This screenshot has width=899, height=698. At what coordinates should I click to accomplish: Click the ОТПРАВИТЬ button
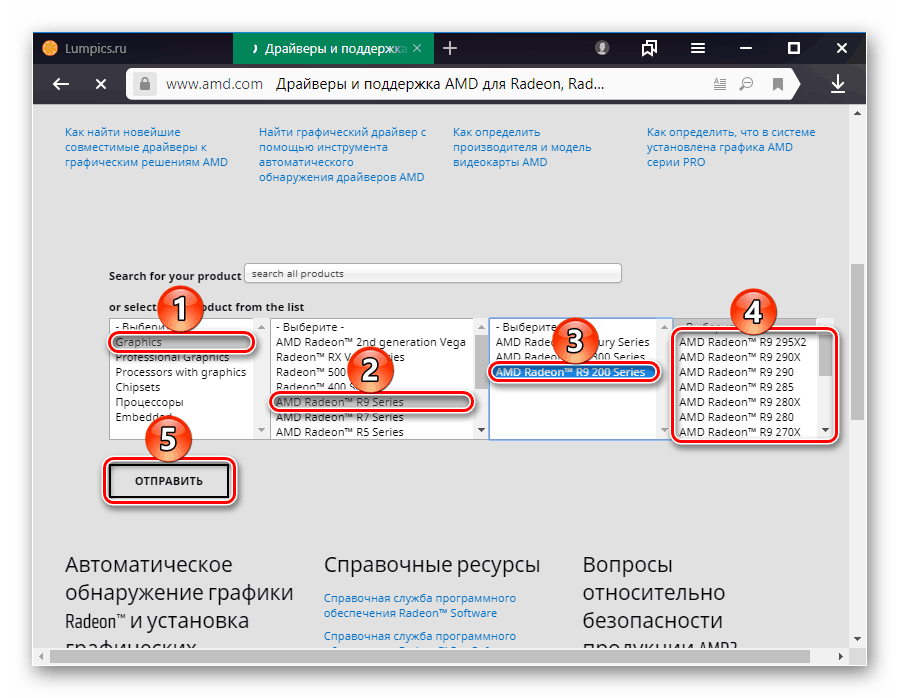169,481
